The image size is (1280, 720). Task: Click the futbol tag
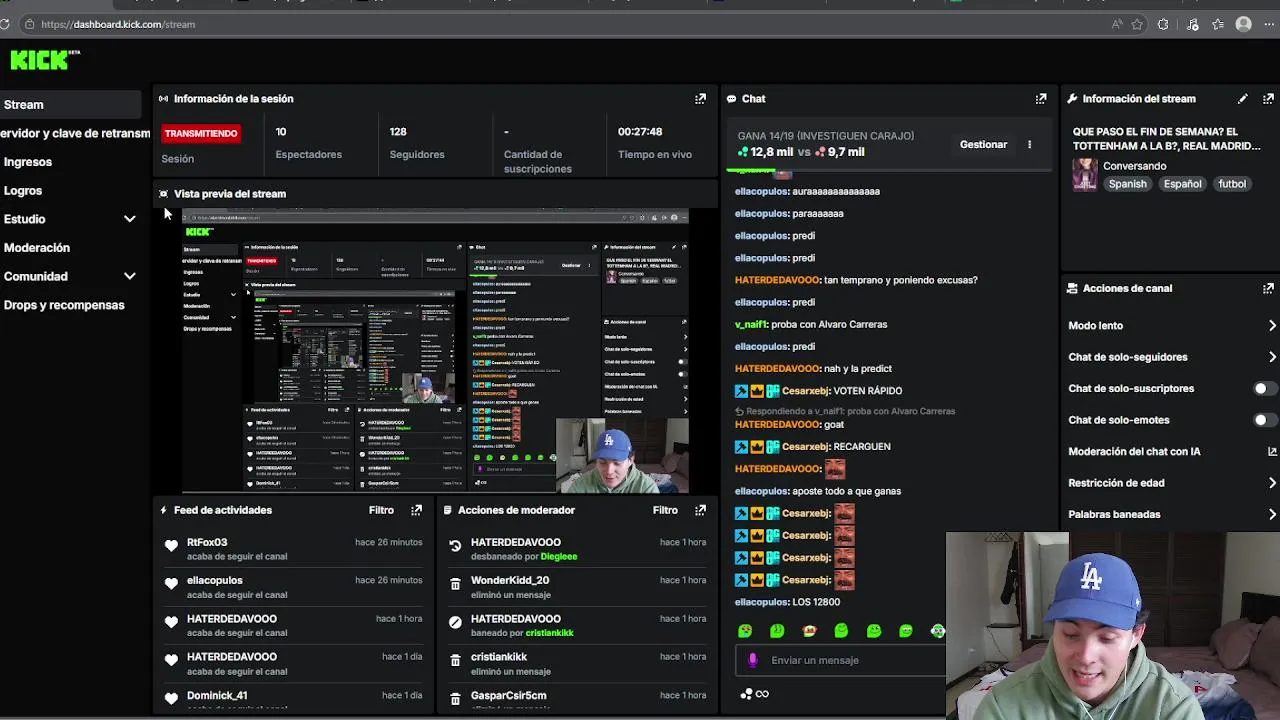coord(1232,184)
